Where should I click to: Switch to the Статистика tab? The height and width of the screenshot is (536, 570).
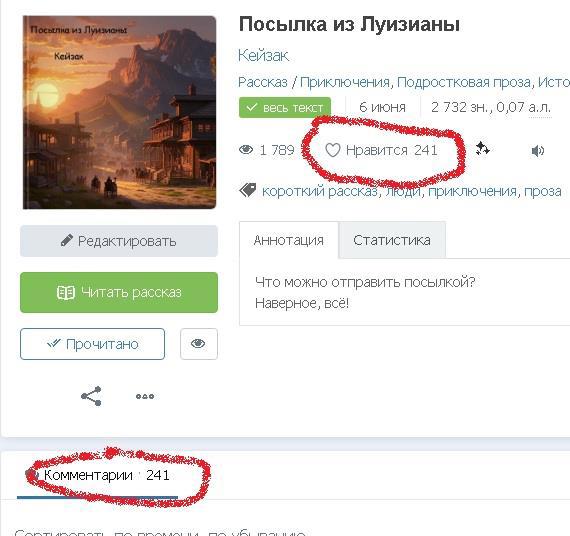pos(392,240)
